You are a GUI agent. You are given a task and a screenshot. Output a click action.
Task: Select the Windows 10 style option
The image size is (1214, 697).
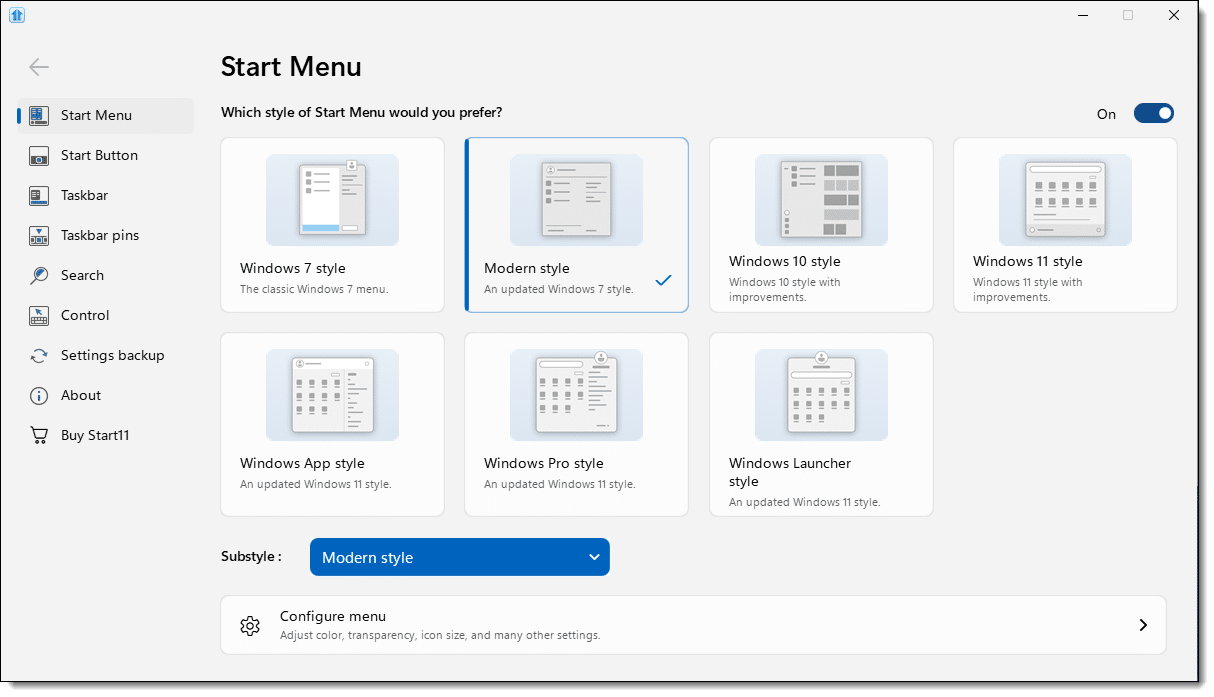(x=821, y=225)
